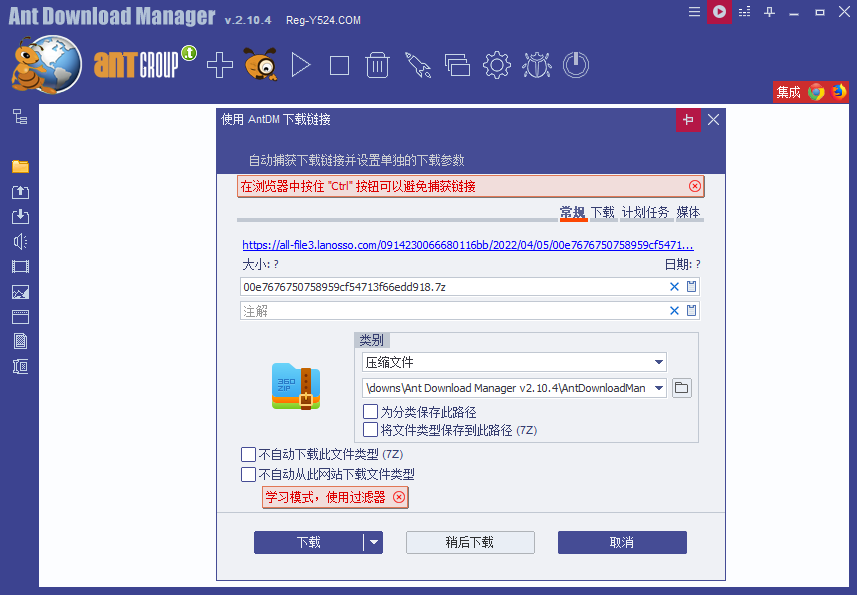Check 为分类保存此路径 option

(371, 411)
